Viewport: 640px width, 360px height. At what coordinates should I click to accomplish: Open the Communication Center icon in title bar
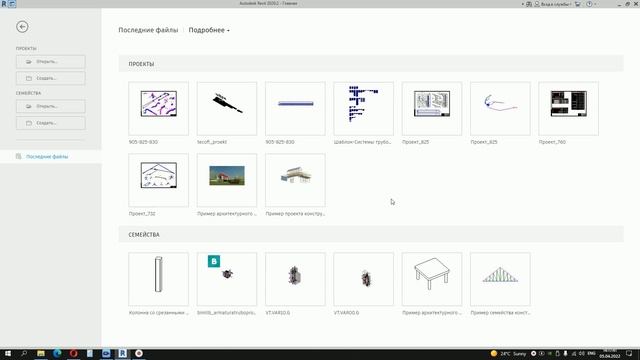point(529,4)
